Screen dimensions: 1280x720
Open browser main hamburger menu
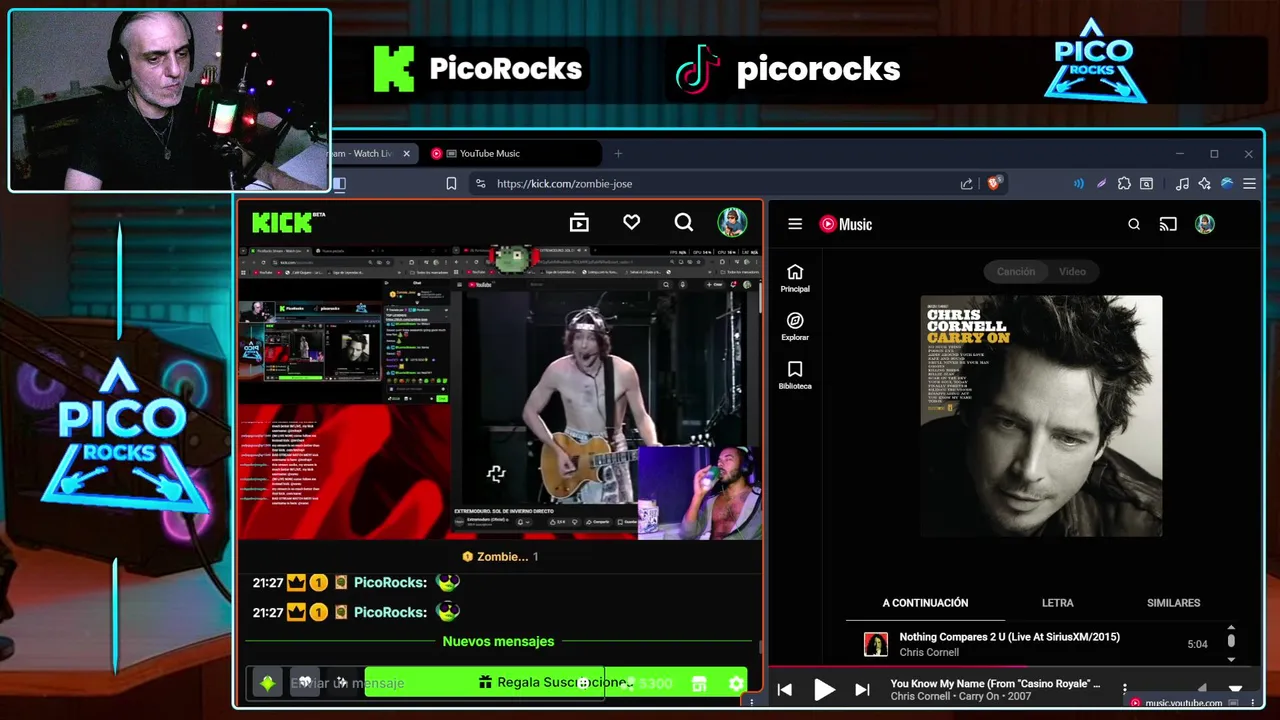pos(1249,183)
